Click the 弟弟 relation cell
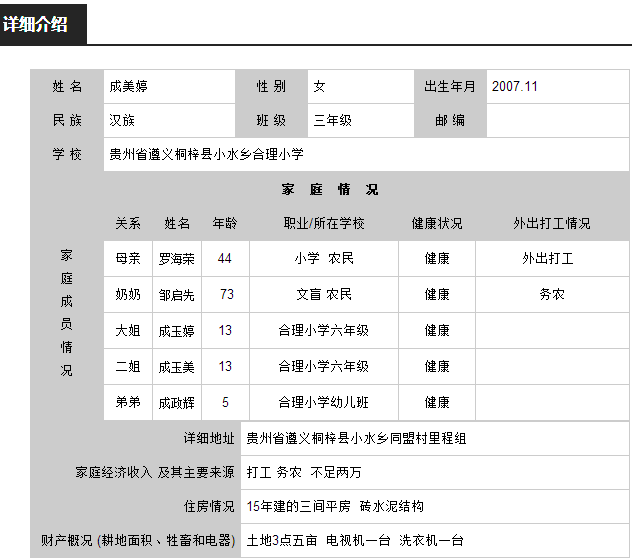 tap(128, 402)
